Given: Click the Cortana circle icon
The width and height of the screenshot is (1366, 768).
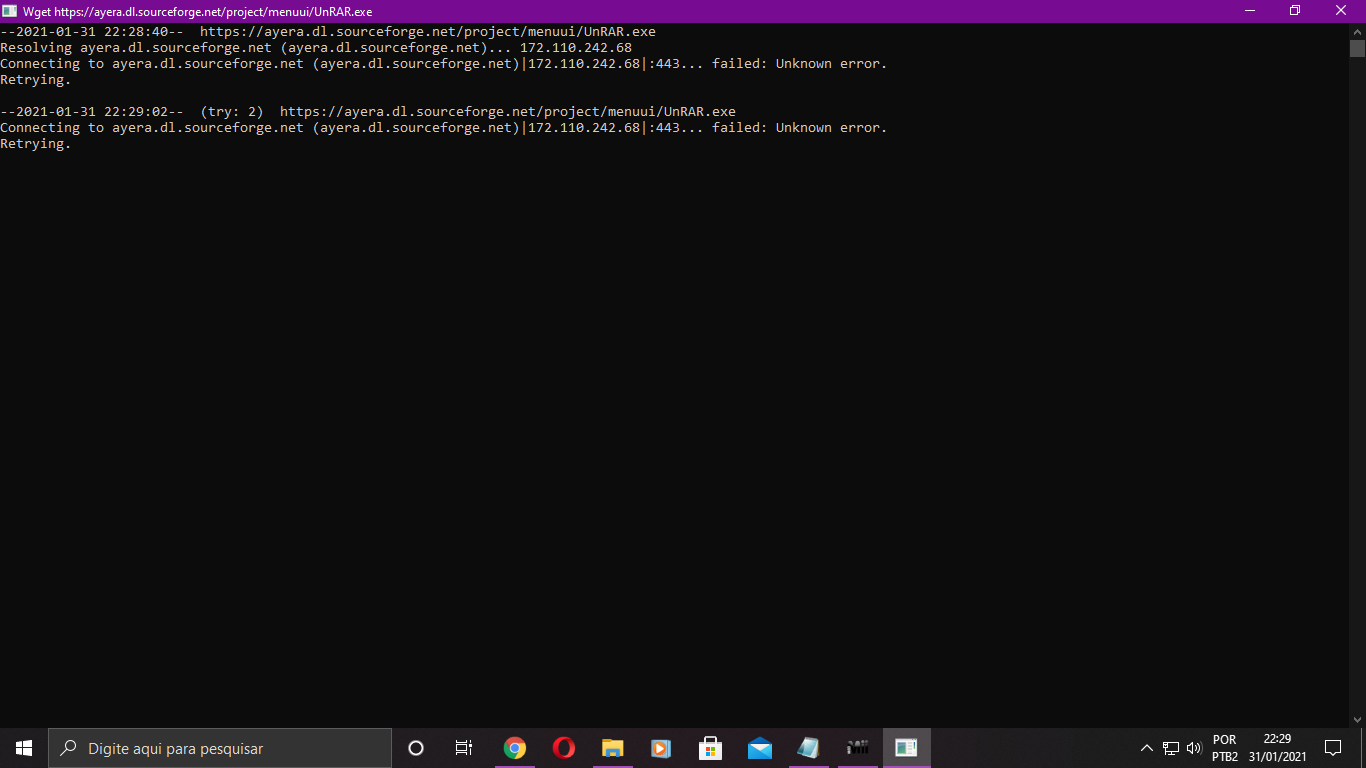Looking at the screenshot, I should tap(416, 748).
